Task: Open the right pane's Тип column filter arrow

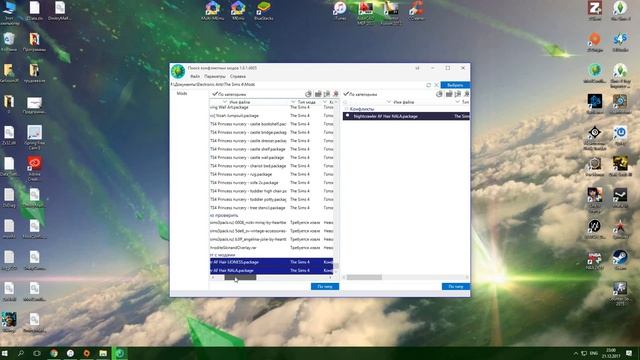Action: [457, 102]
